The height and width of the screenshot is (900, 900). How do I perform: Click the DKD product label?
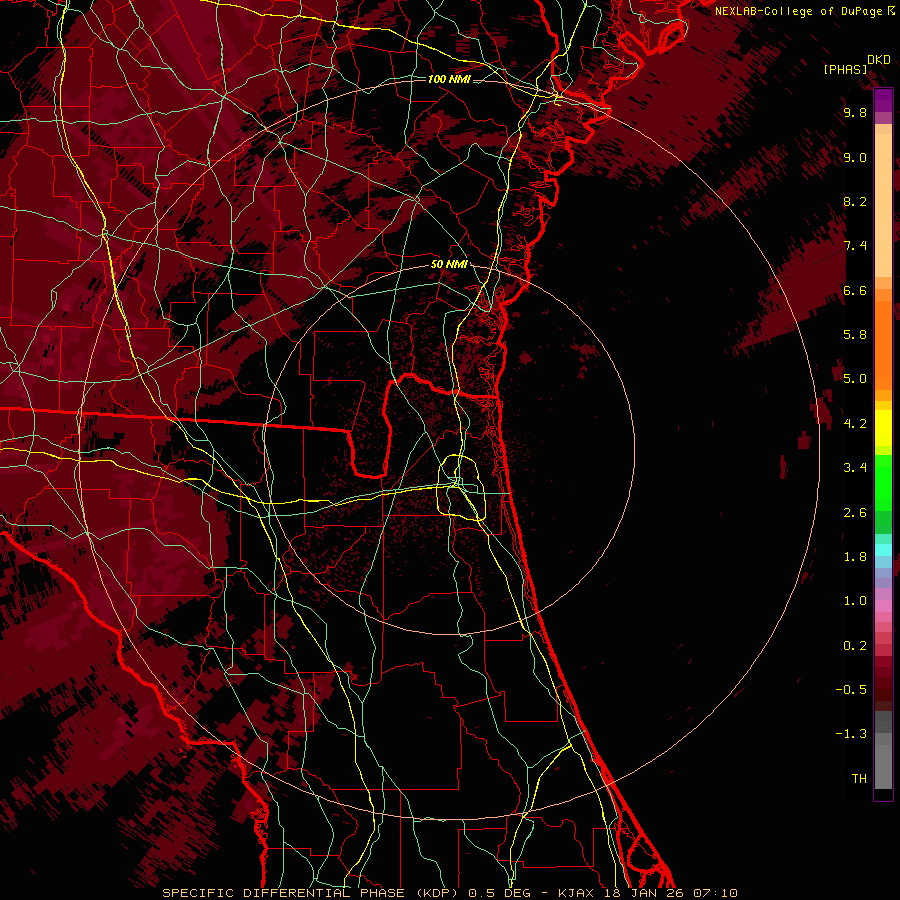(879, 60)
